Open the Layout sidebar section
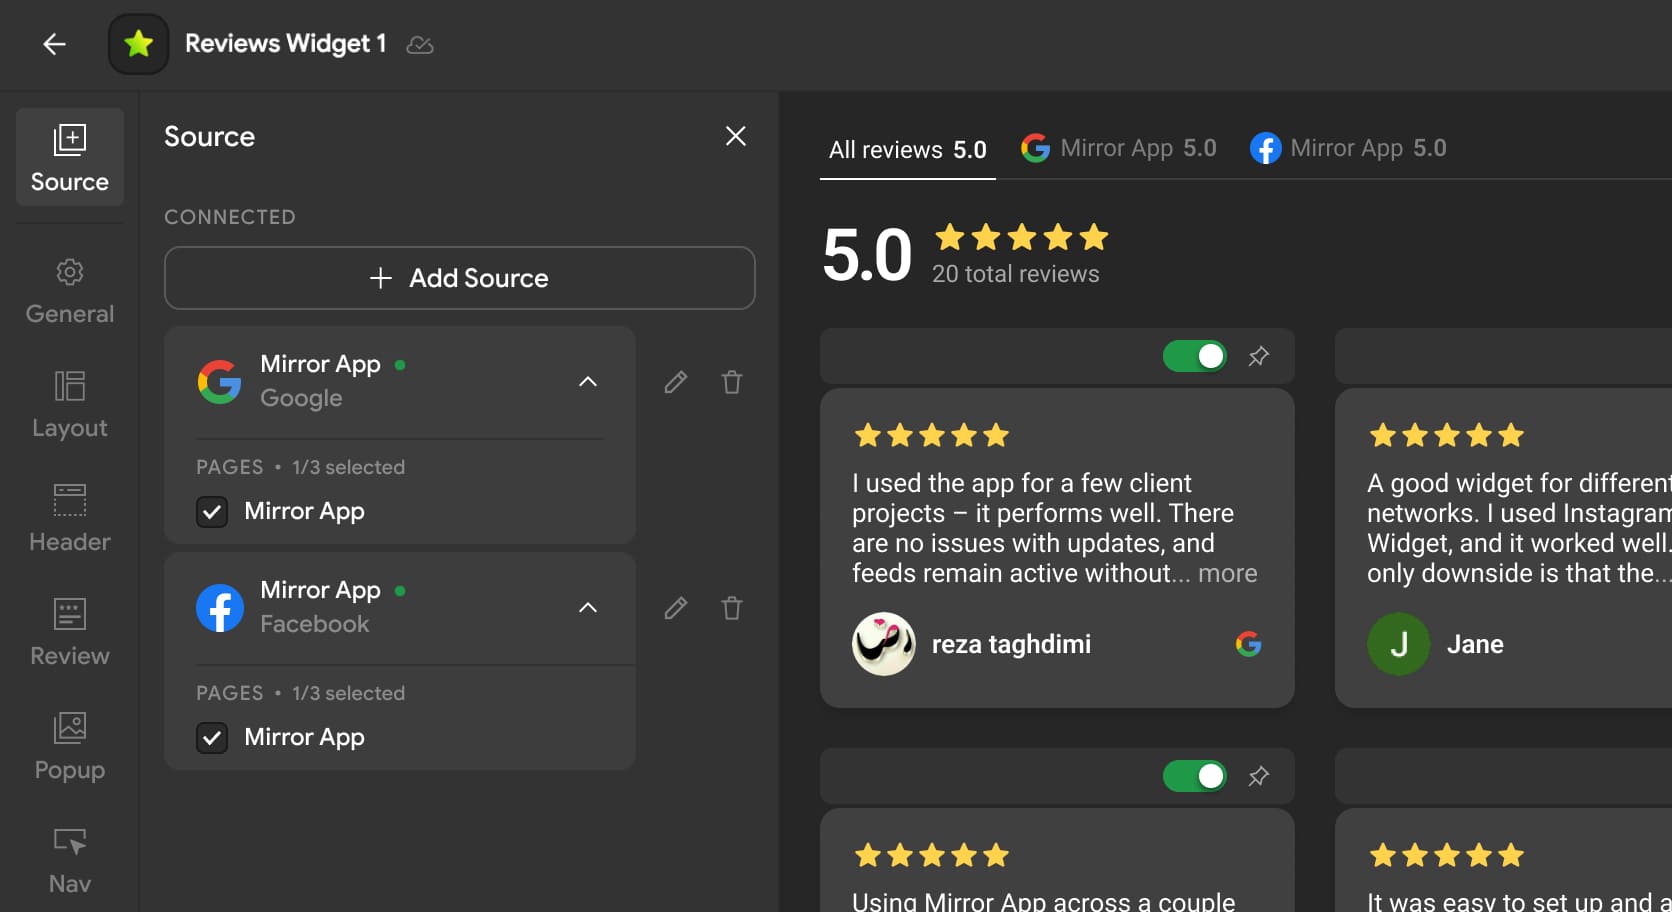Screen dimensions: 1672x912 pyautogui.click(x=70, y=405)
